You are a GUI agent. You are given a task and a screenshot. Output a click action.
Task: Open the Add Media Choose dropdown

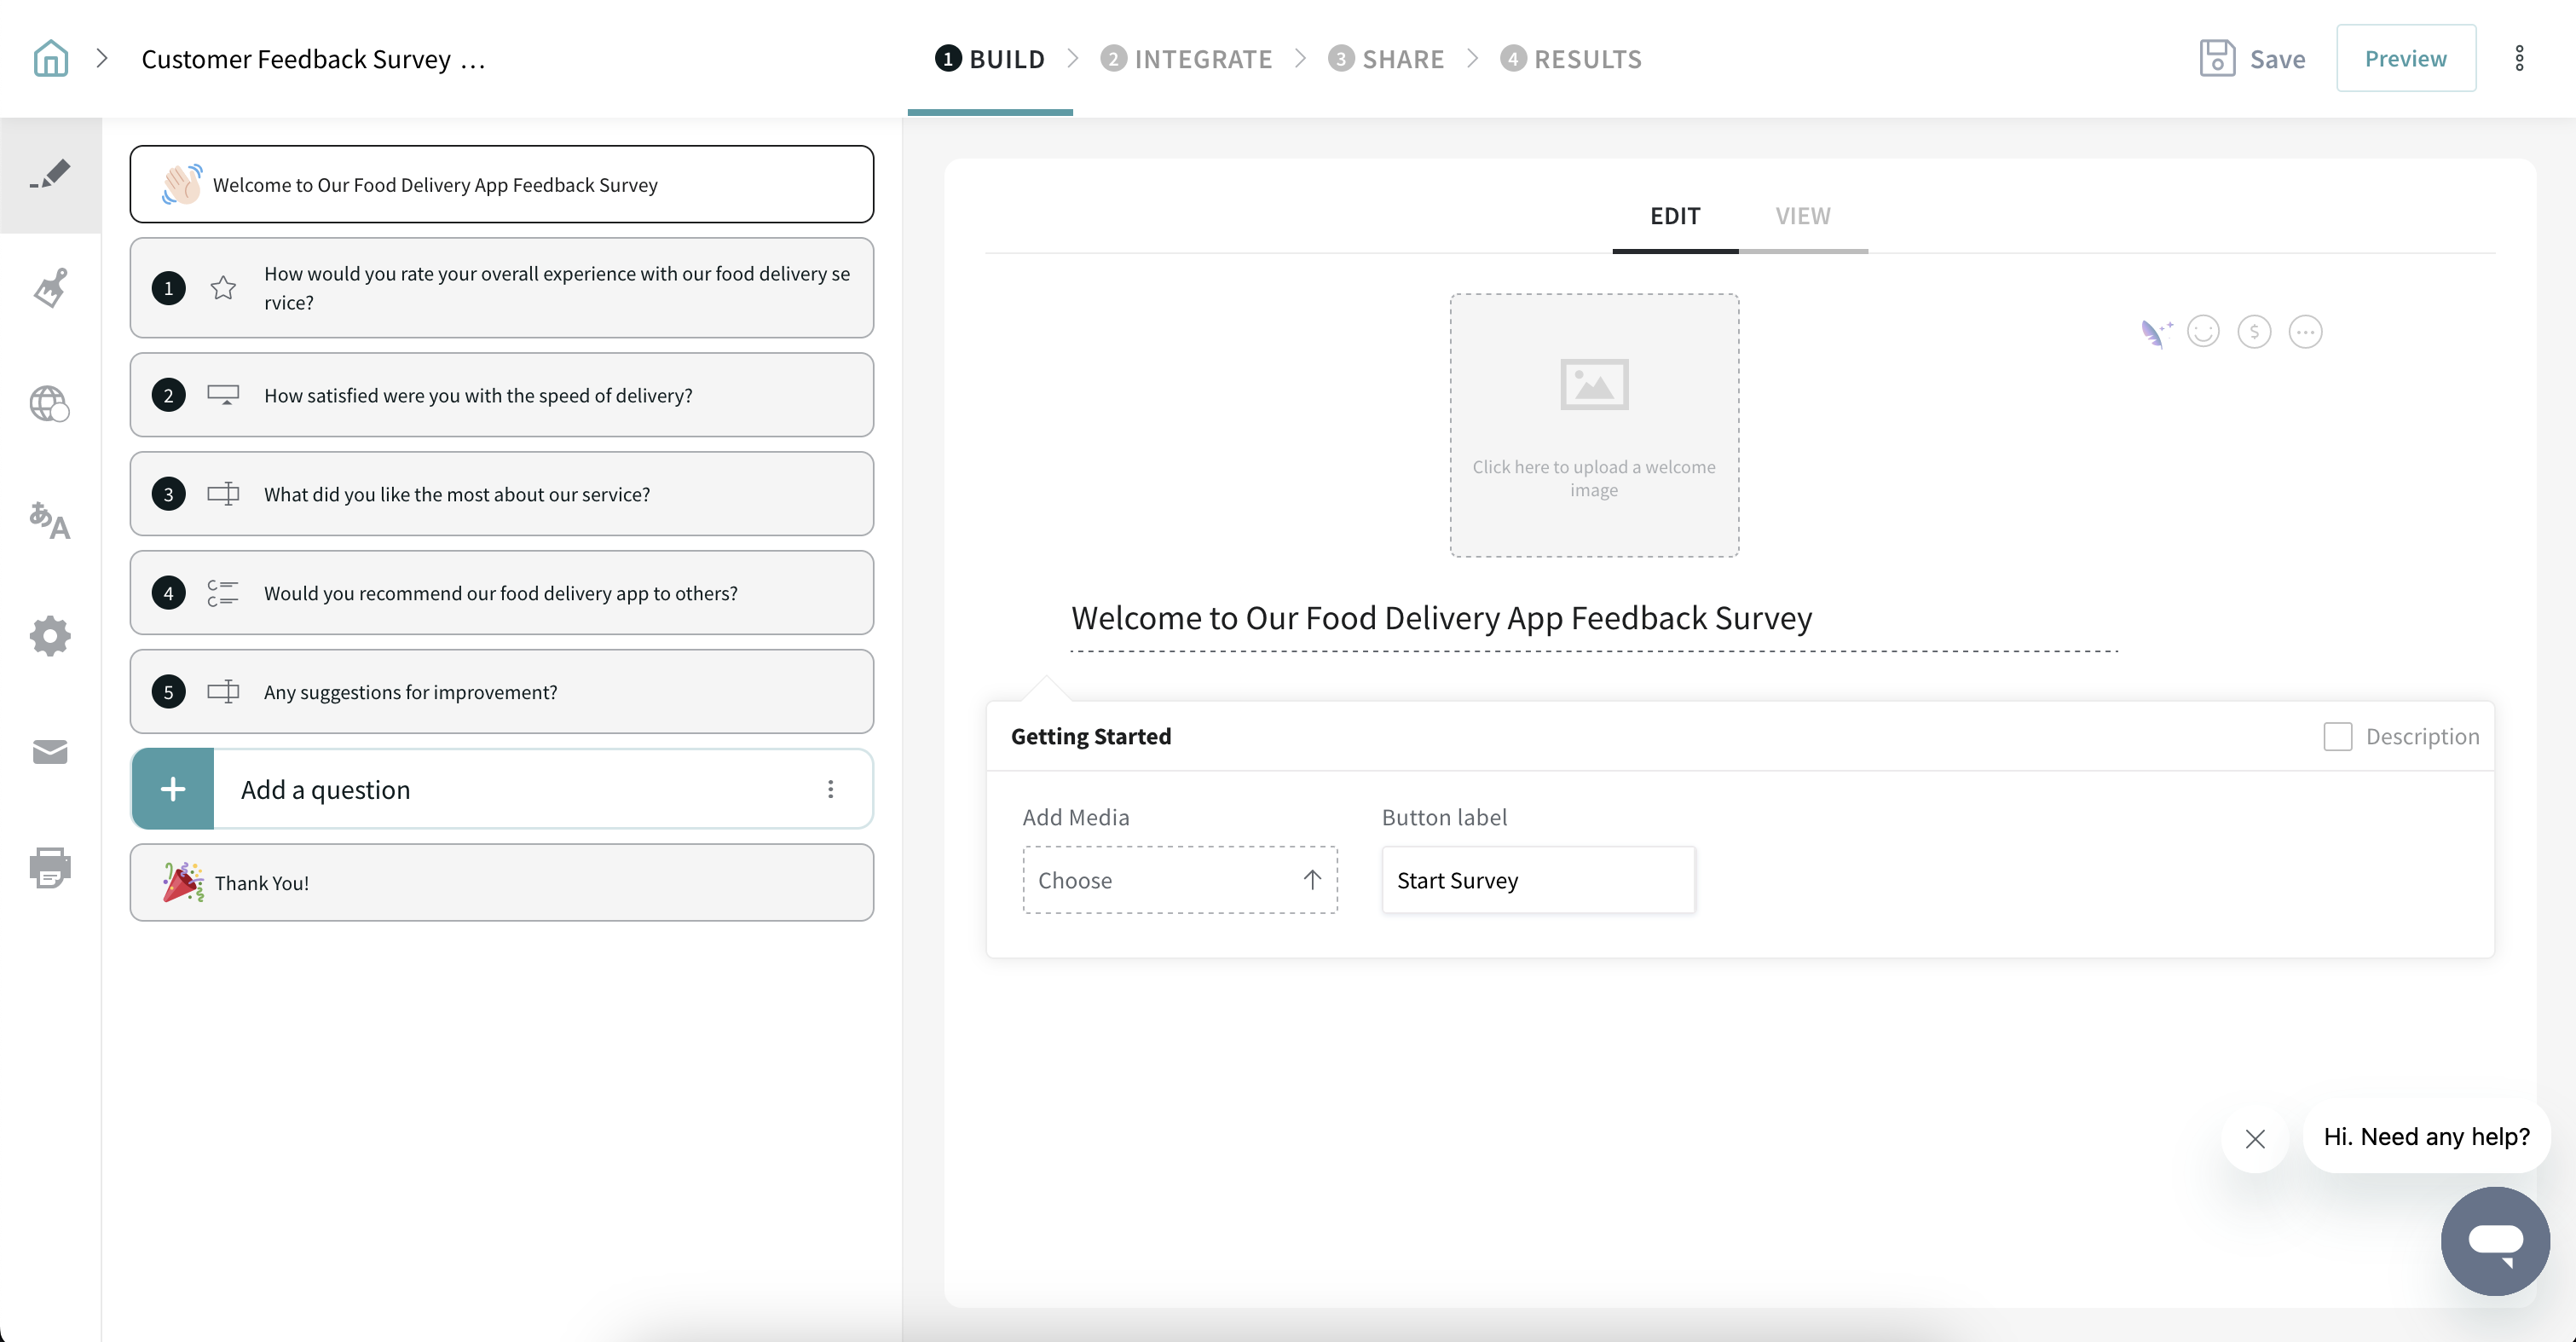pos(1179,880)
